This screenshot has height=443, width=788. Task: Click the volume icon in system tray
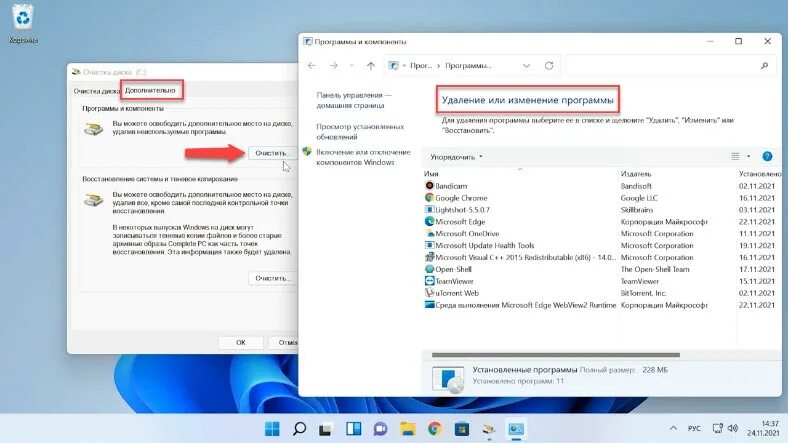pyautogui.click(x=733, y=428)
